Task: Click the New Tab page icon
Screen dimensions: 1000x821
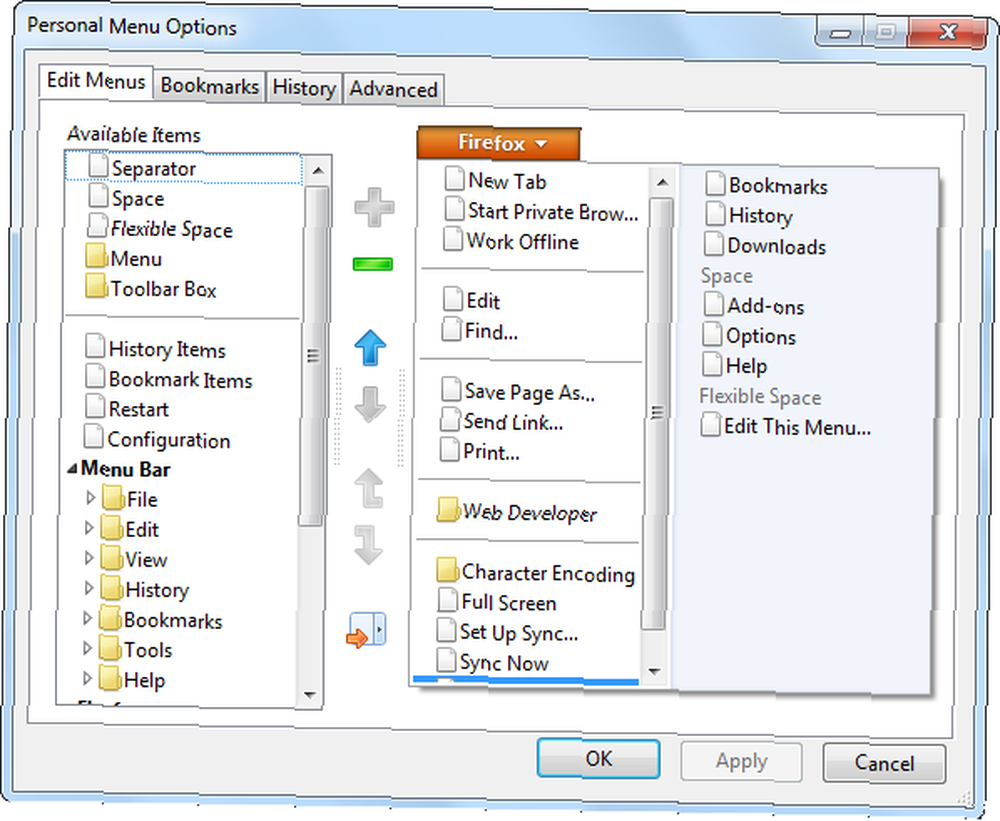Action: [454, 179]
